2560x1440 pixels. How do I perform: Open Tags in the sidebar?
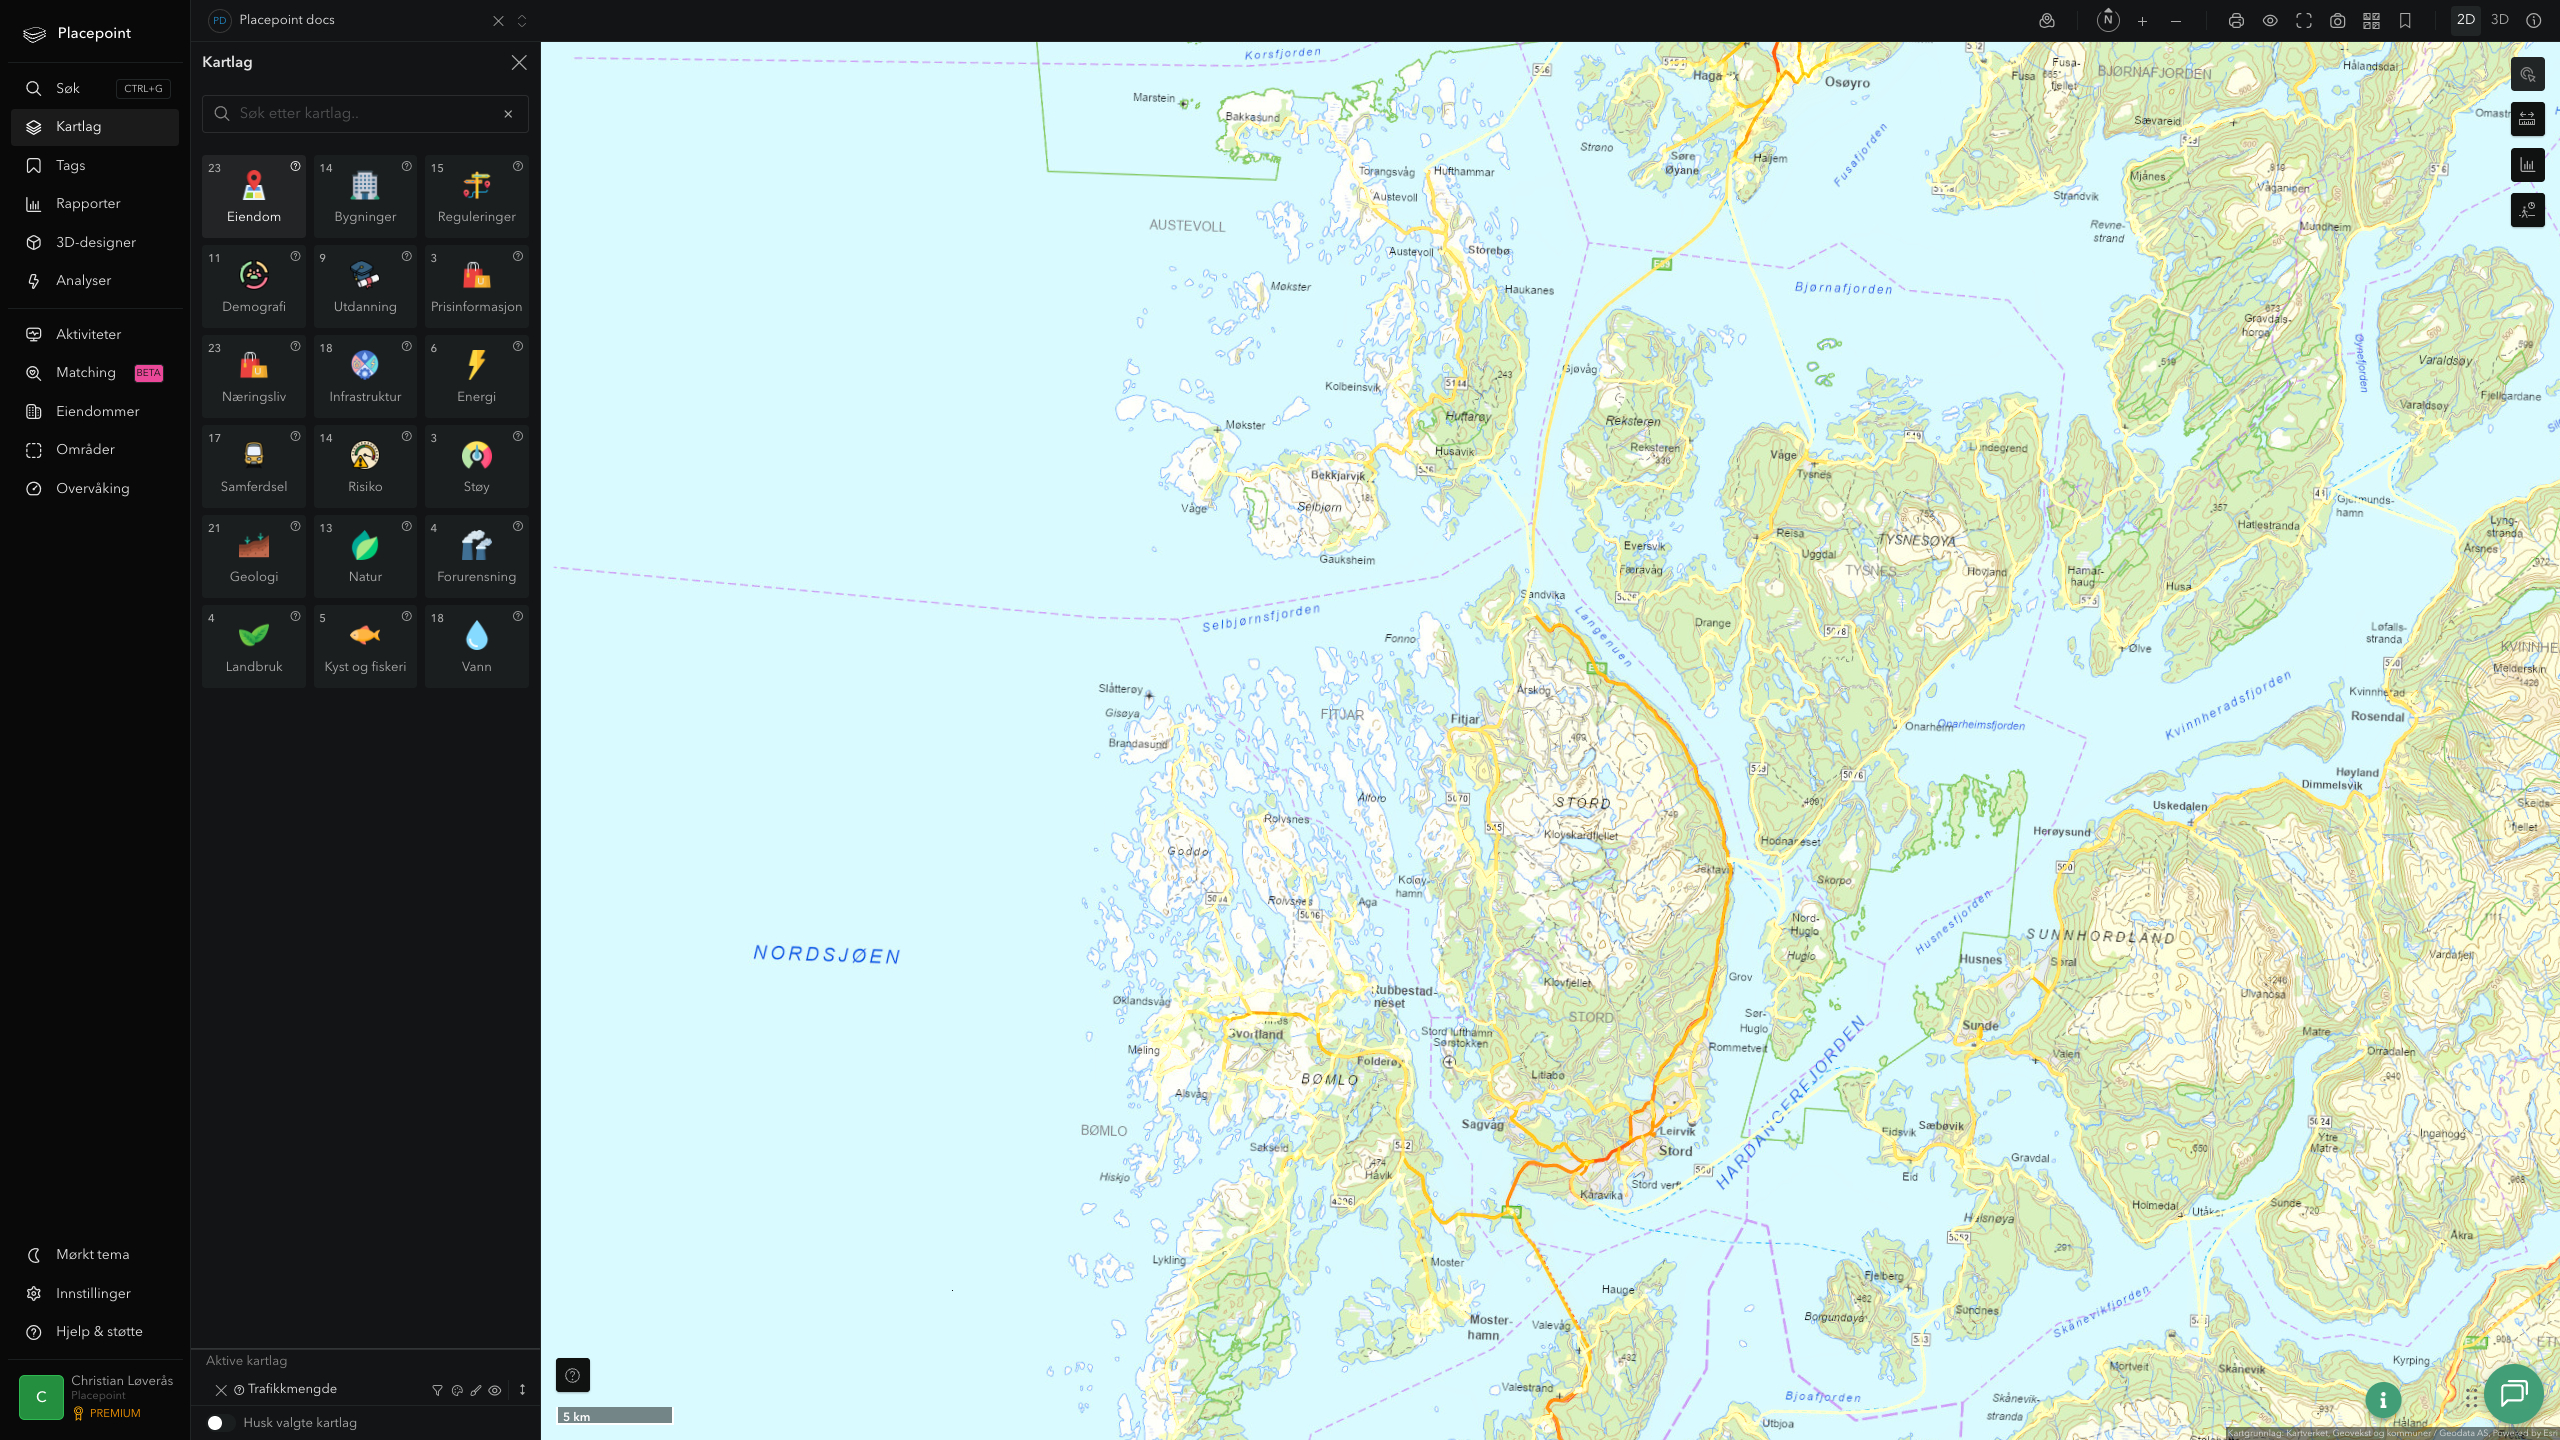(x=95, y=165)
